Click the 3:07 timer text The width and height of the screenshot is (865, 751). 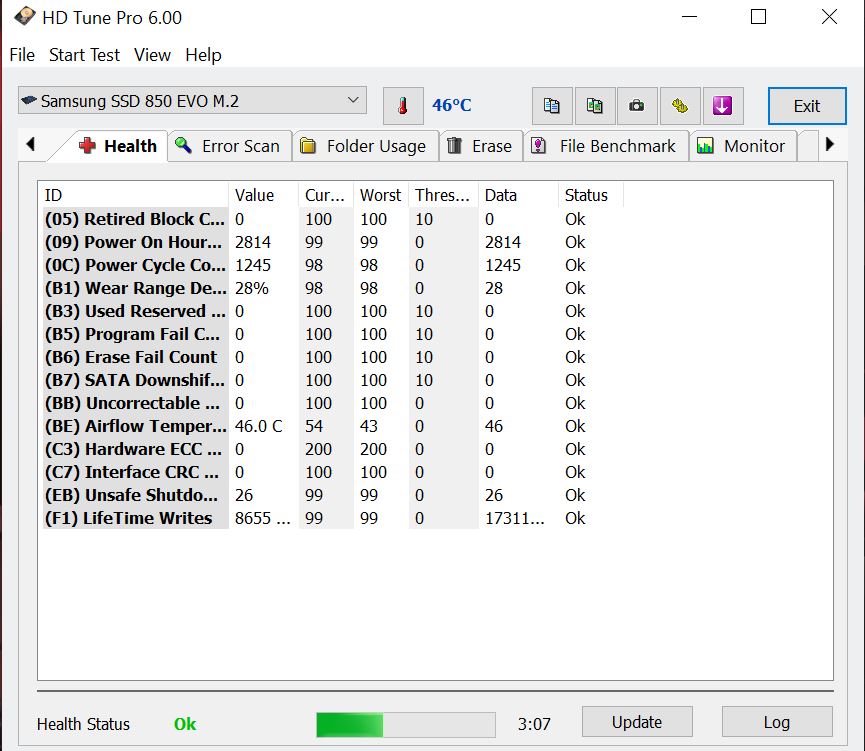tap(534, 724)
